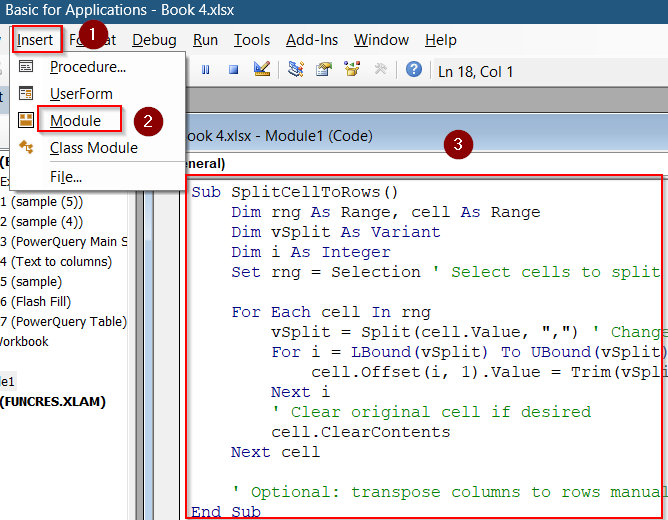
Task: Select sheet 4 (Text to columns) in tree
Action: 56,261
